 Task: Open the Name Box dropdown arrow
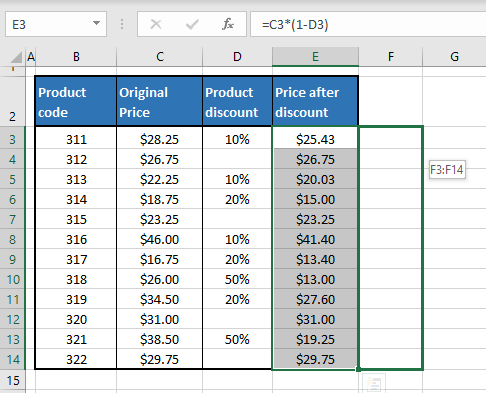point(96,23)
